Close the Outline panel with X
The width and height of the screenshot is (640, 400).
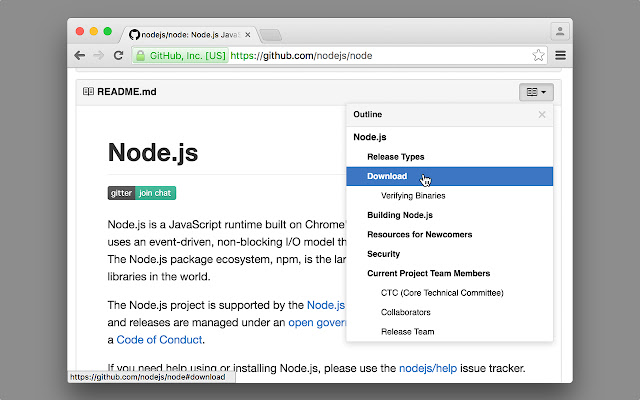coord(542,115)
